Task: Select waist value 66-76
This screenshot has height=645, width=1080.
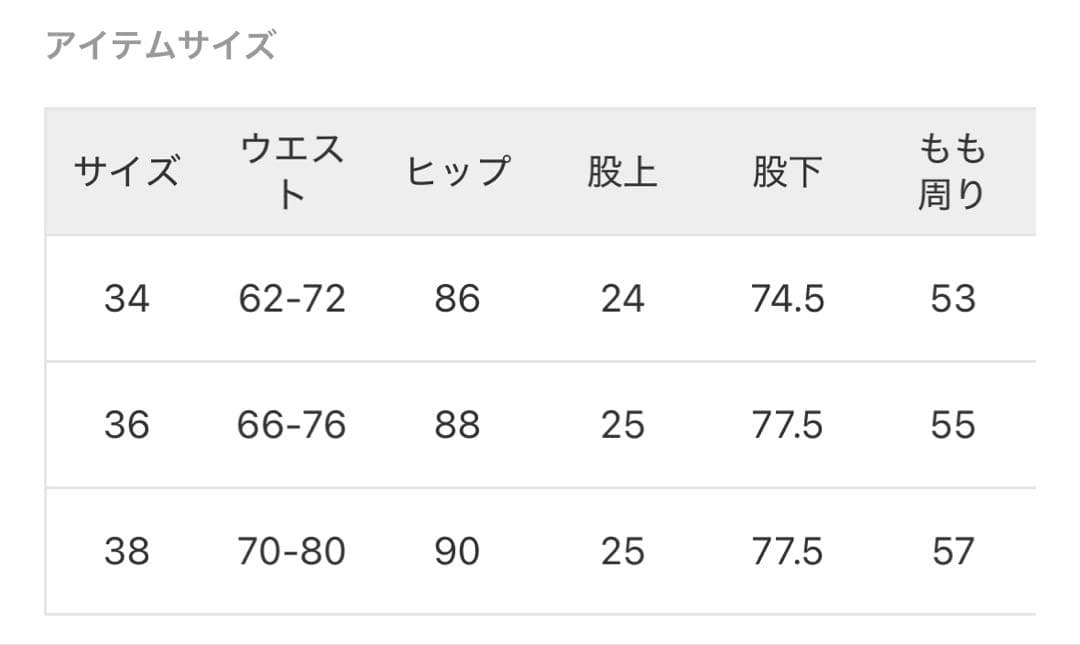Action: [292, 425]
